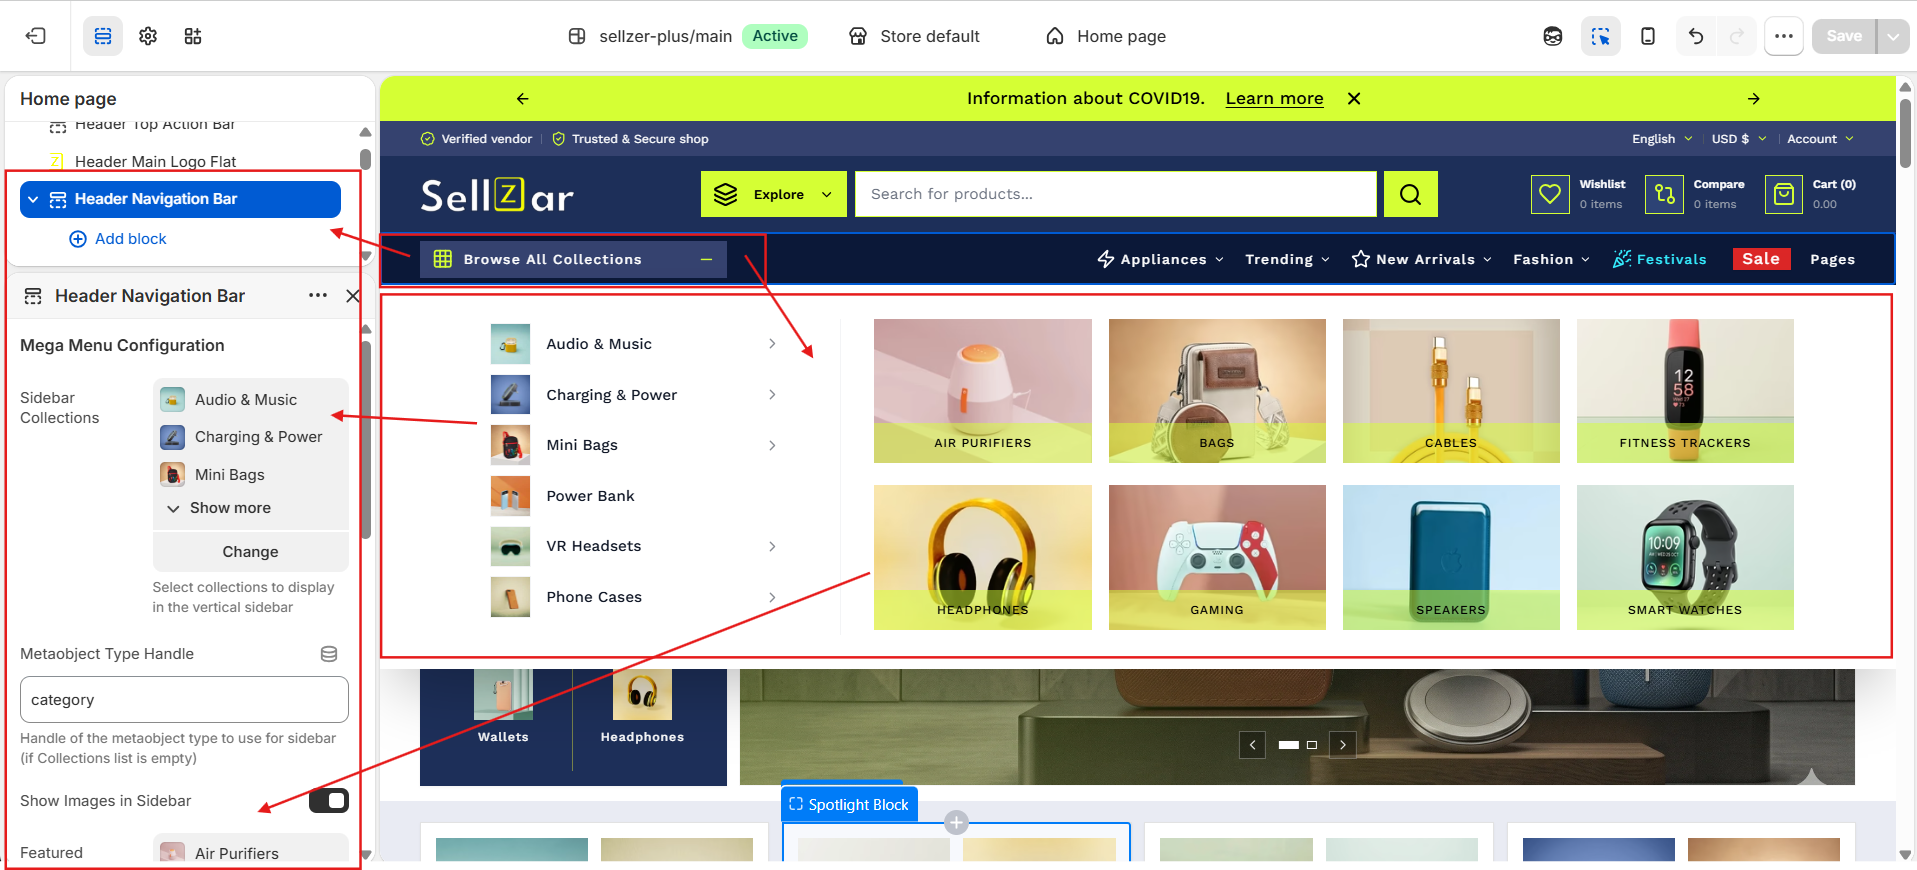1917x870 pixels.
Task: Click the magnifier search button
Action: pyautogui.click(x=1410, y=194)
